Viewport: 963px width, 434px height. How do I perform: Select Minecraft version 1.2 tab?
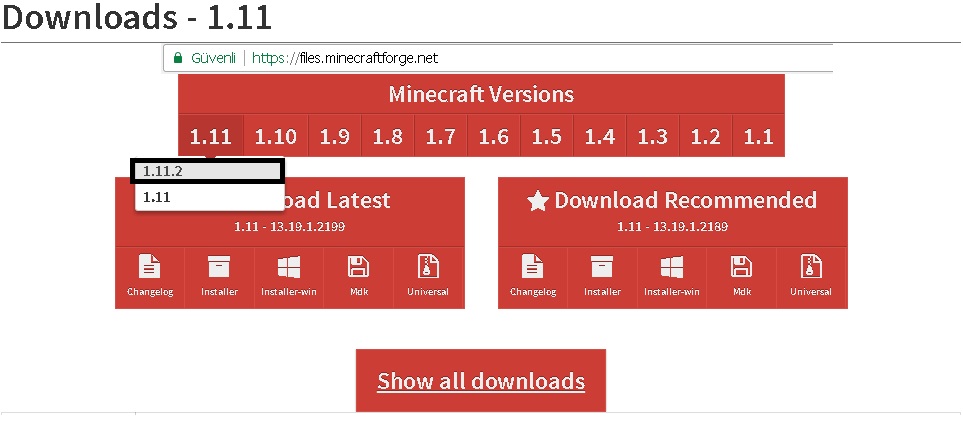click(x=705, y=136)
